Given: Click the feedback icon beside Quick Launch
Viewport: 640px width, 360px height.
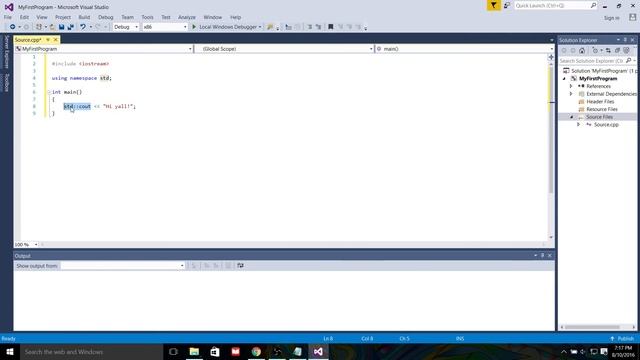Looking at the screenshot, I should (x=507, y=5).
